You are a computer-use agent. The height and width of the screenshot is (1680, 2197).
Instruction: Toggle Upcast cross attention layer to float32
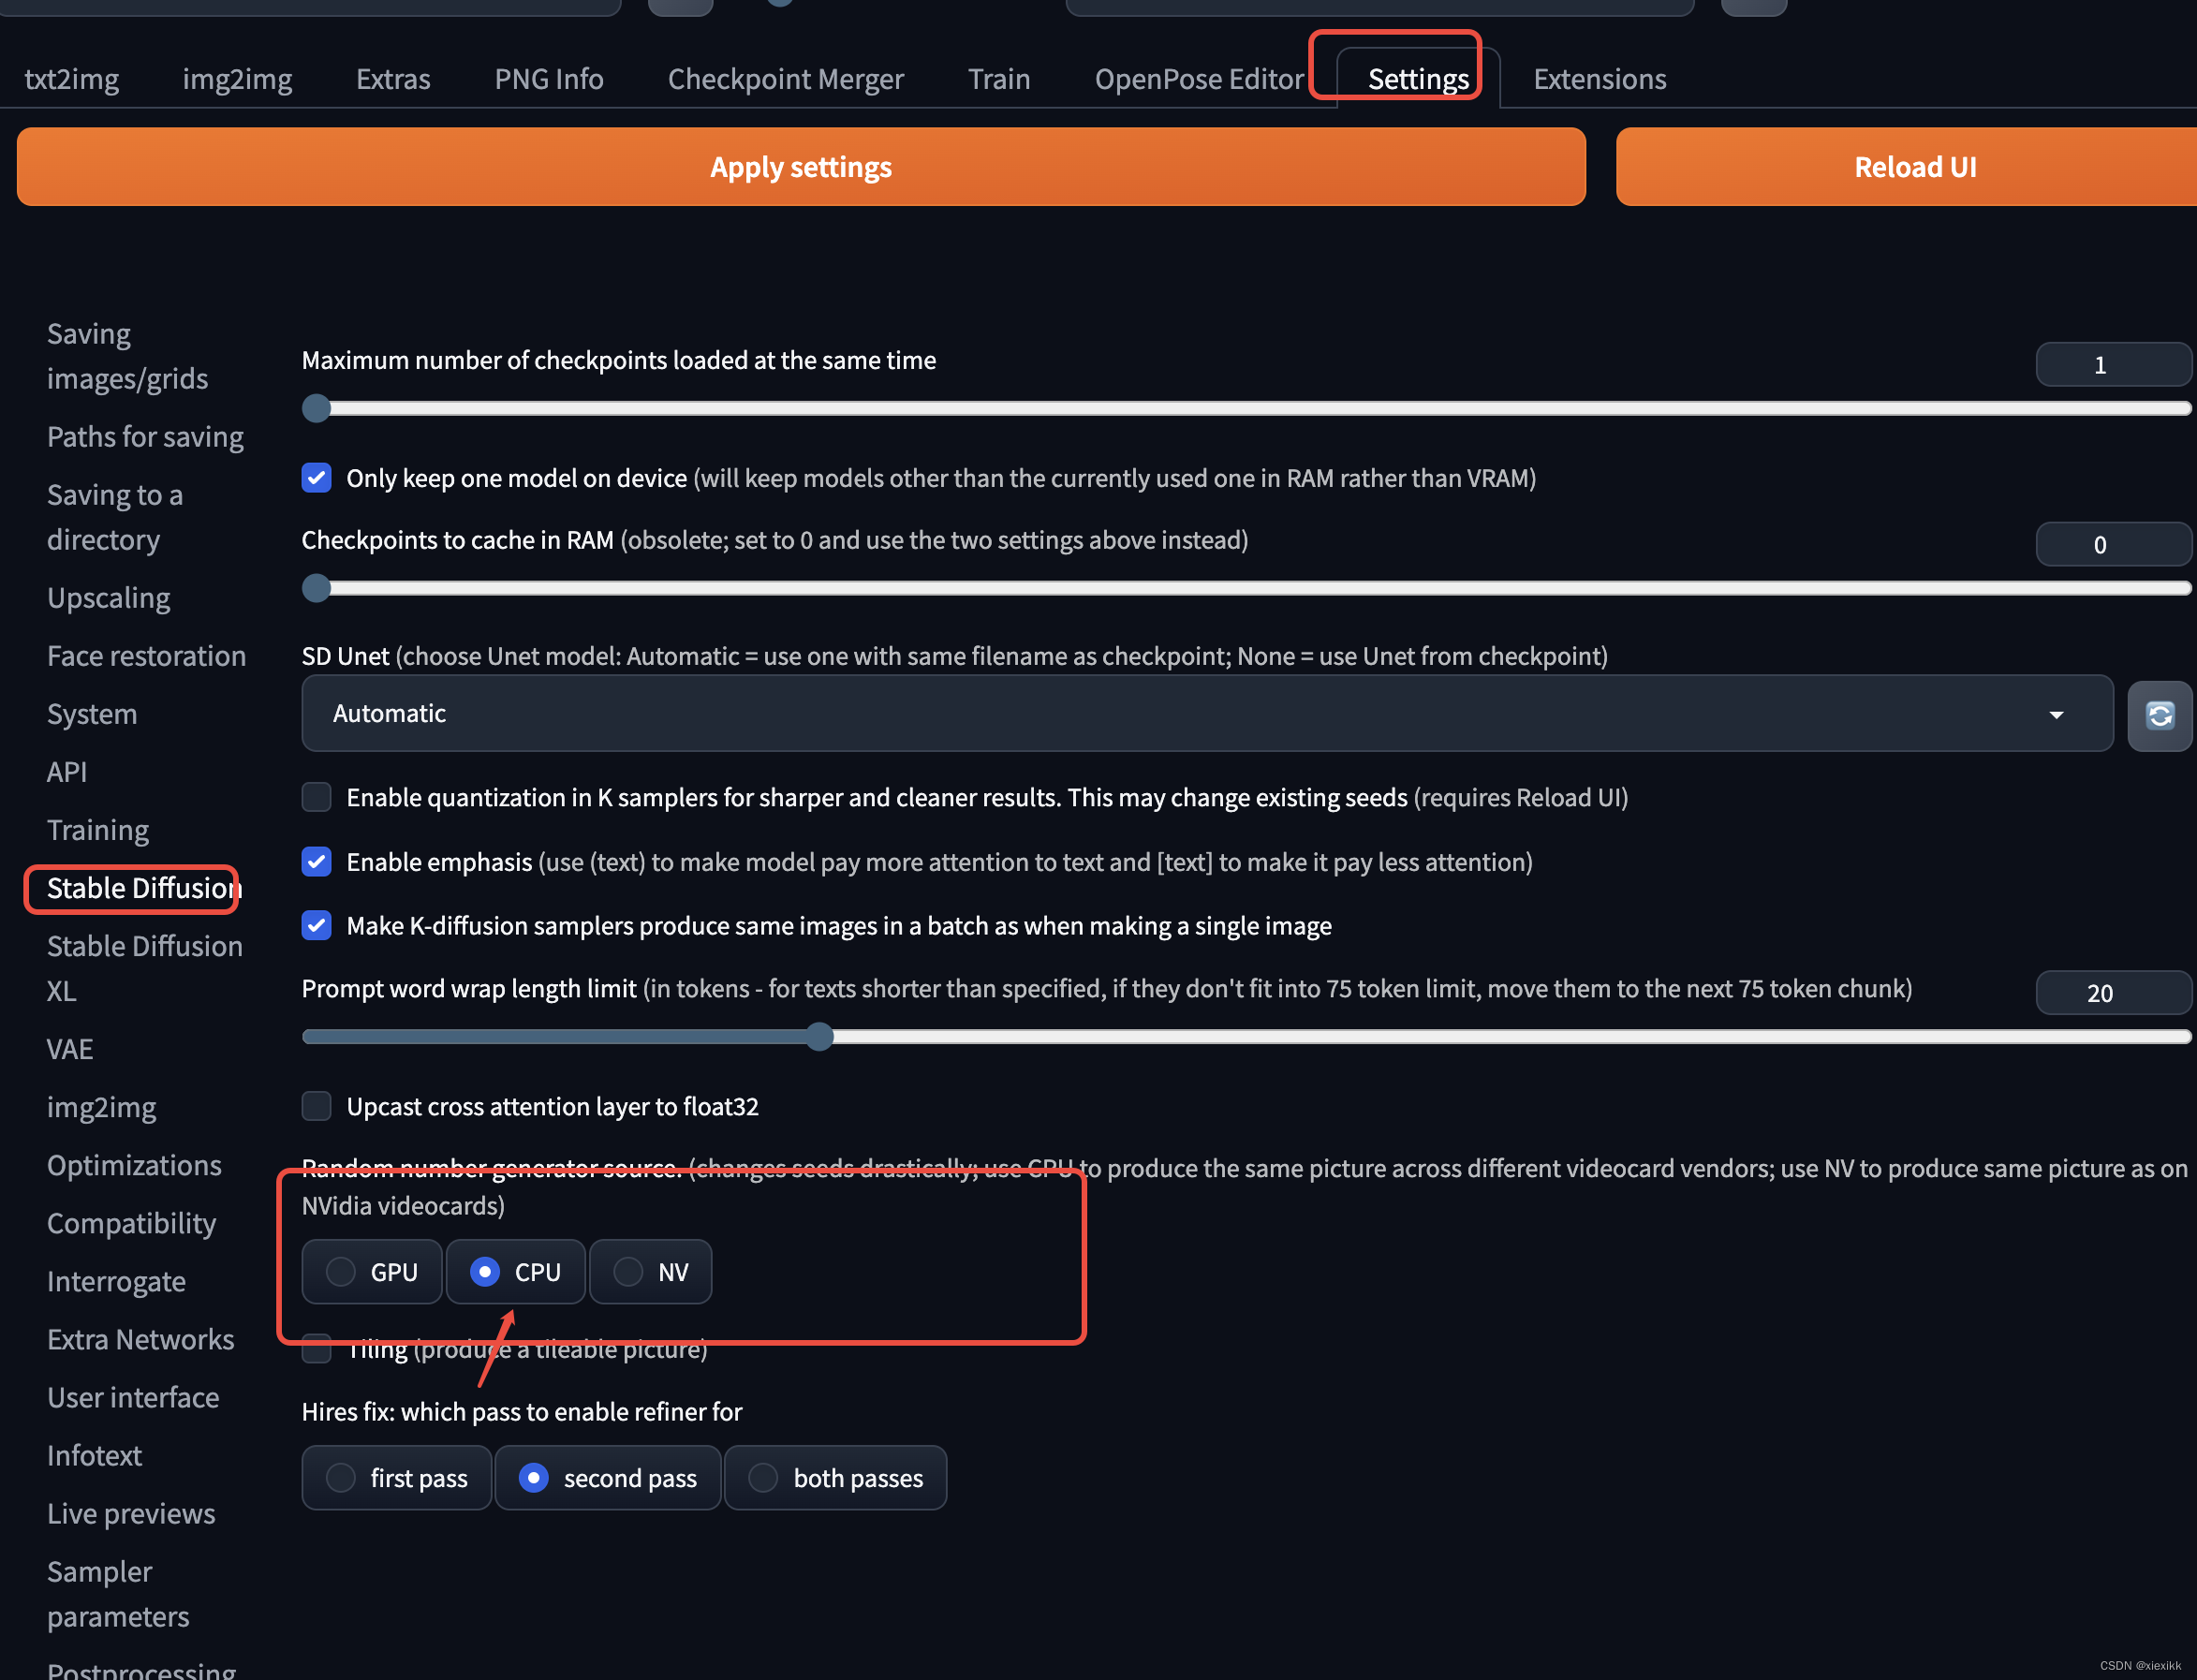click(x=317, y=1106)
